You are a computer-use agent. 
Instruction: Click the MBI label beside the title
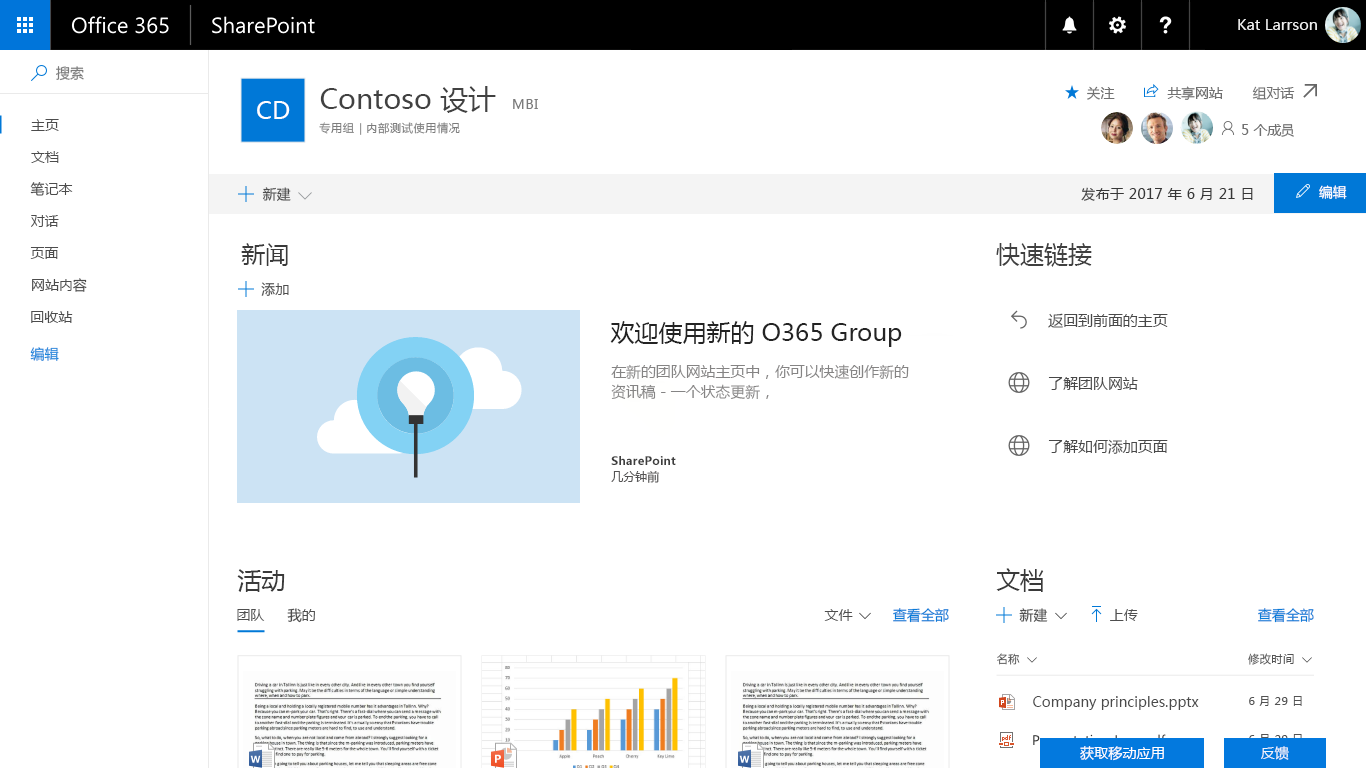525,104
